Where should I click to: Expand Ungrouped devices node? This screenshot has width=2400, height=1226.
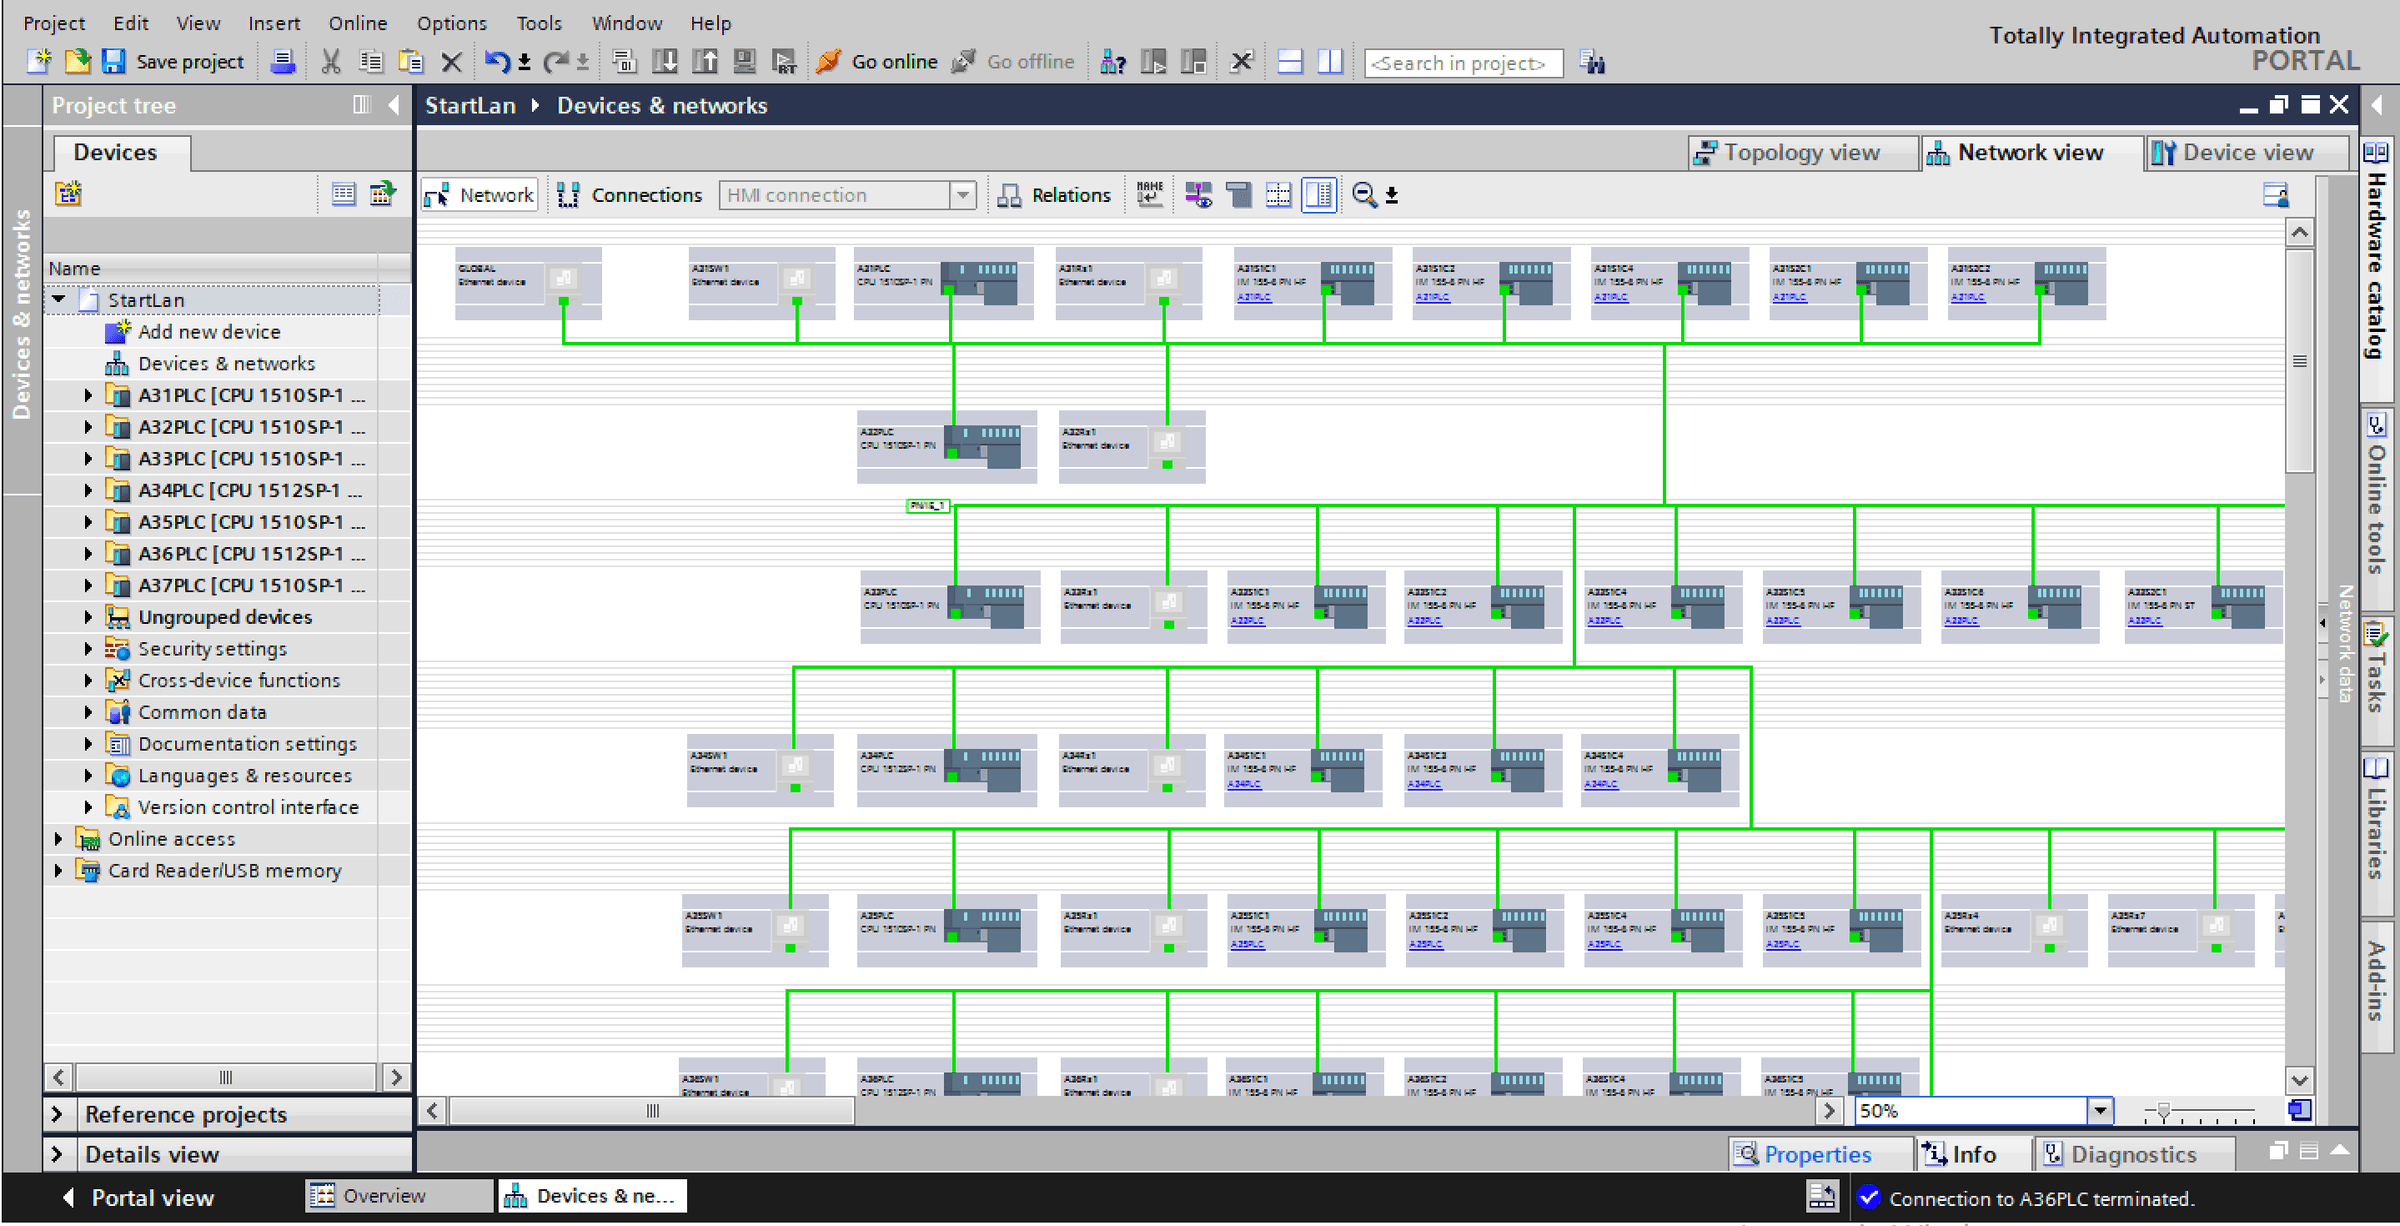click(88, 618)
